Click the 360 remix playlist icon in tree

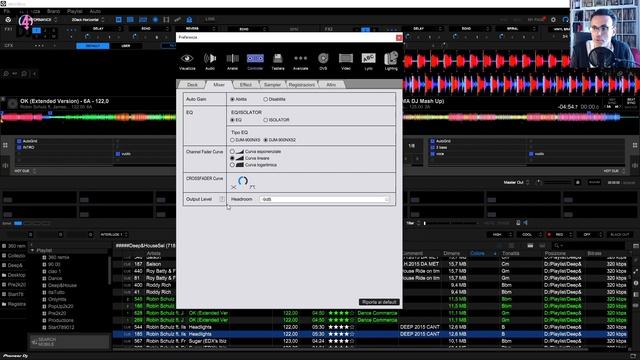click(x=44, y=258)
